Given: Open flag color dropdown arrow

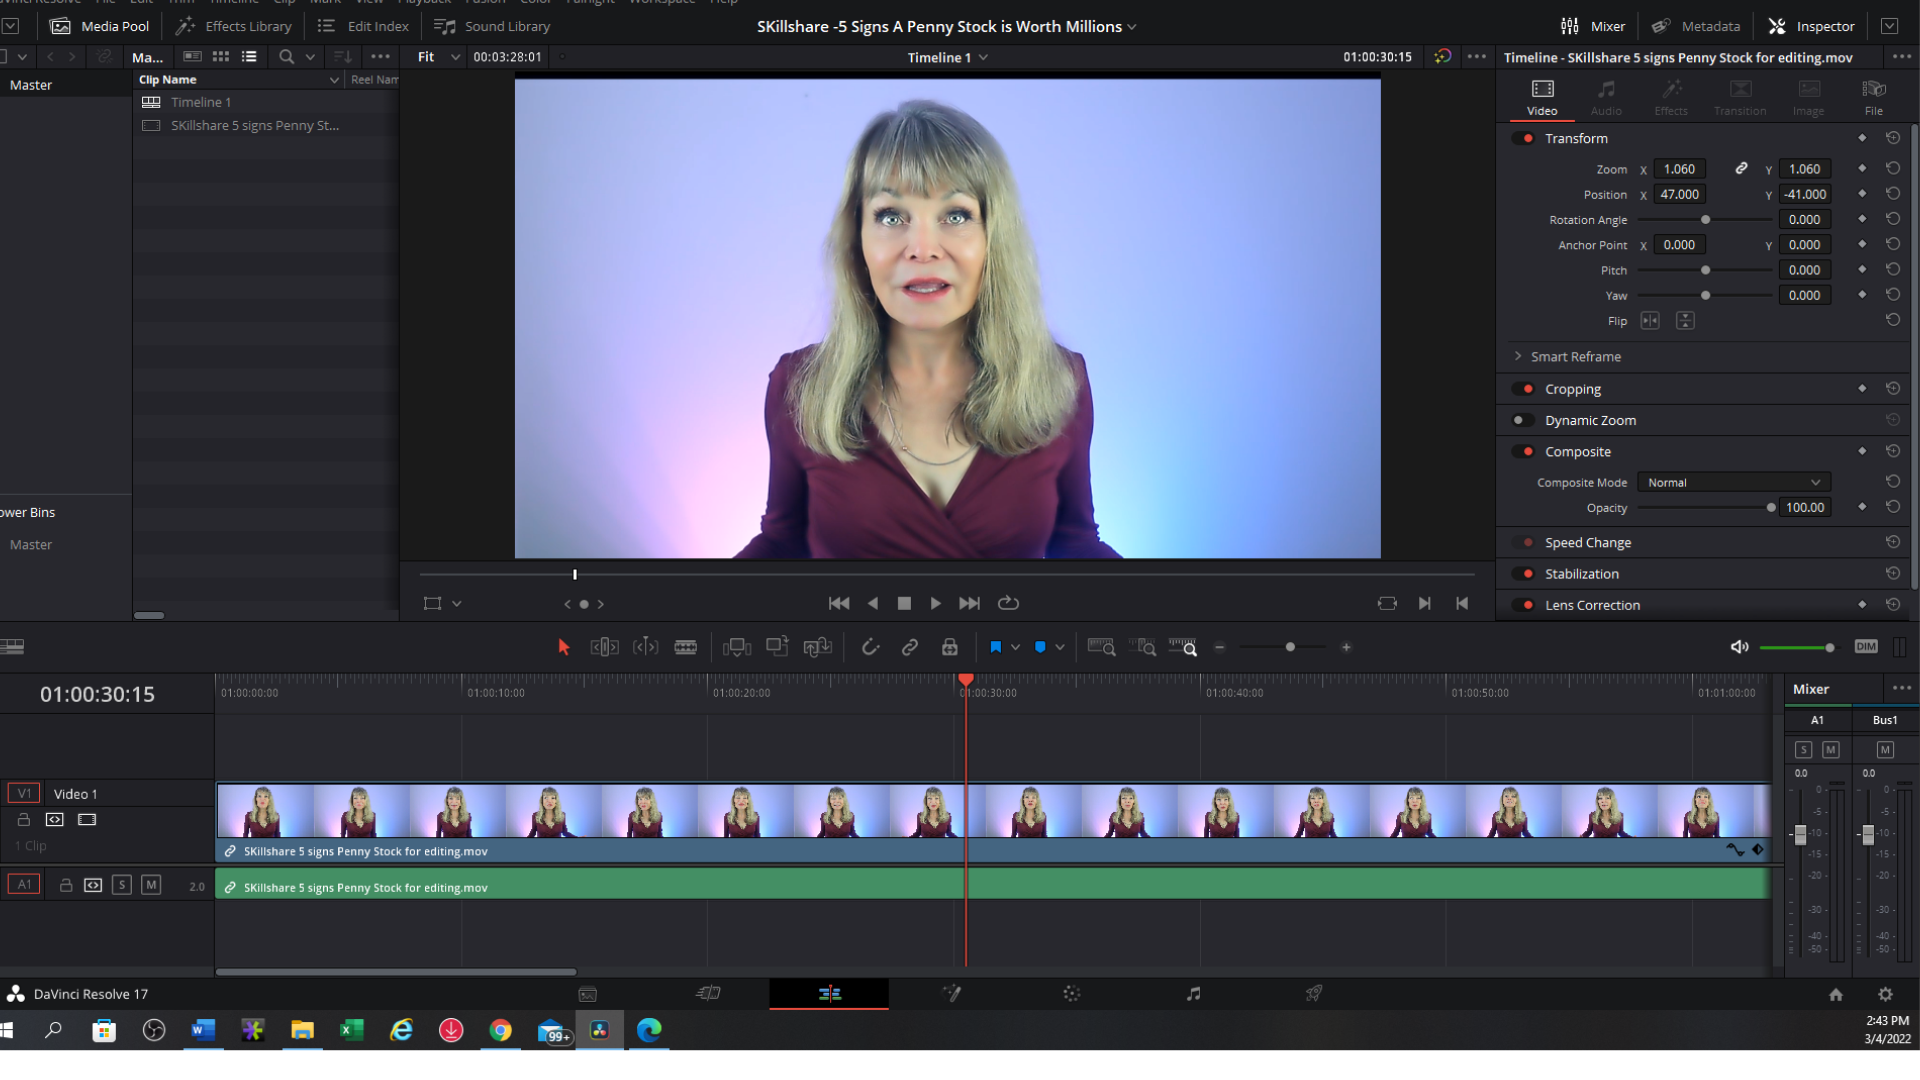Looking at the screenshot, I should (x=1015, y=647).
